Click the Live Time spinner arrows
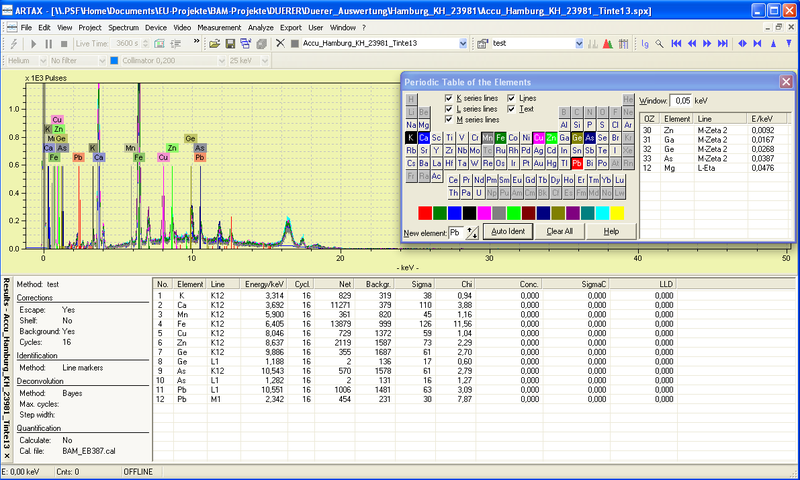 coord(145,44)
